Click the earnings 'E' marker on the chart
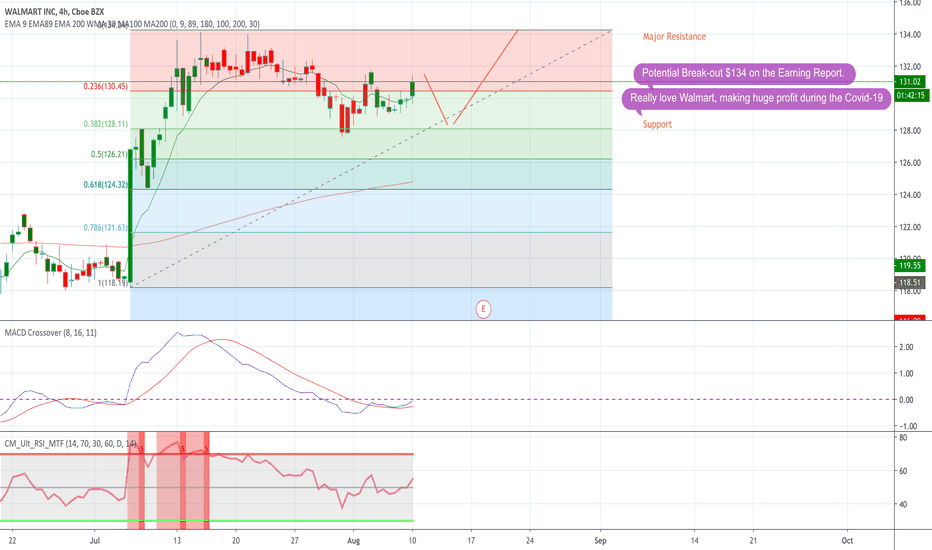932x550 pixels. (x=483, y=309)
